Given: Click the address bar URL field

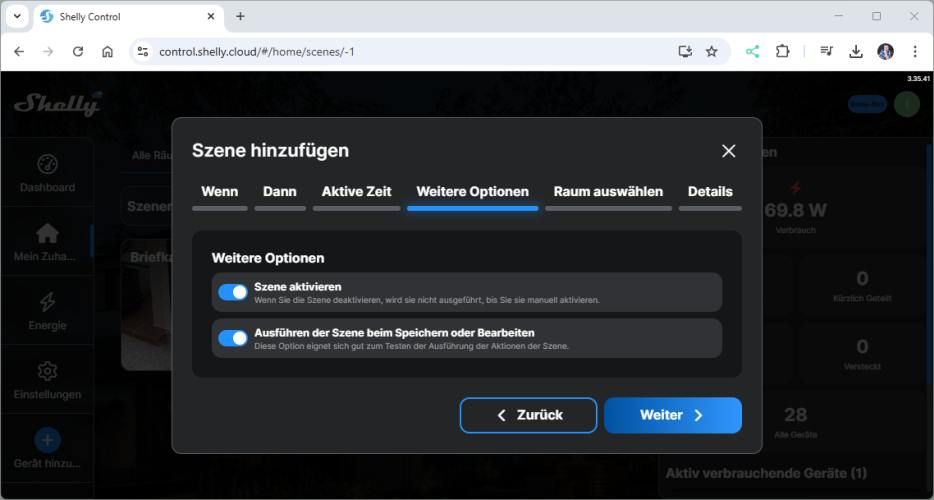Looking at the screenshot, I should [400, 51].
